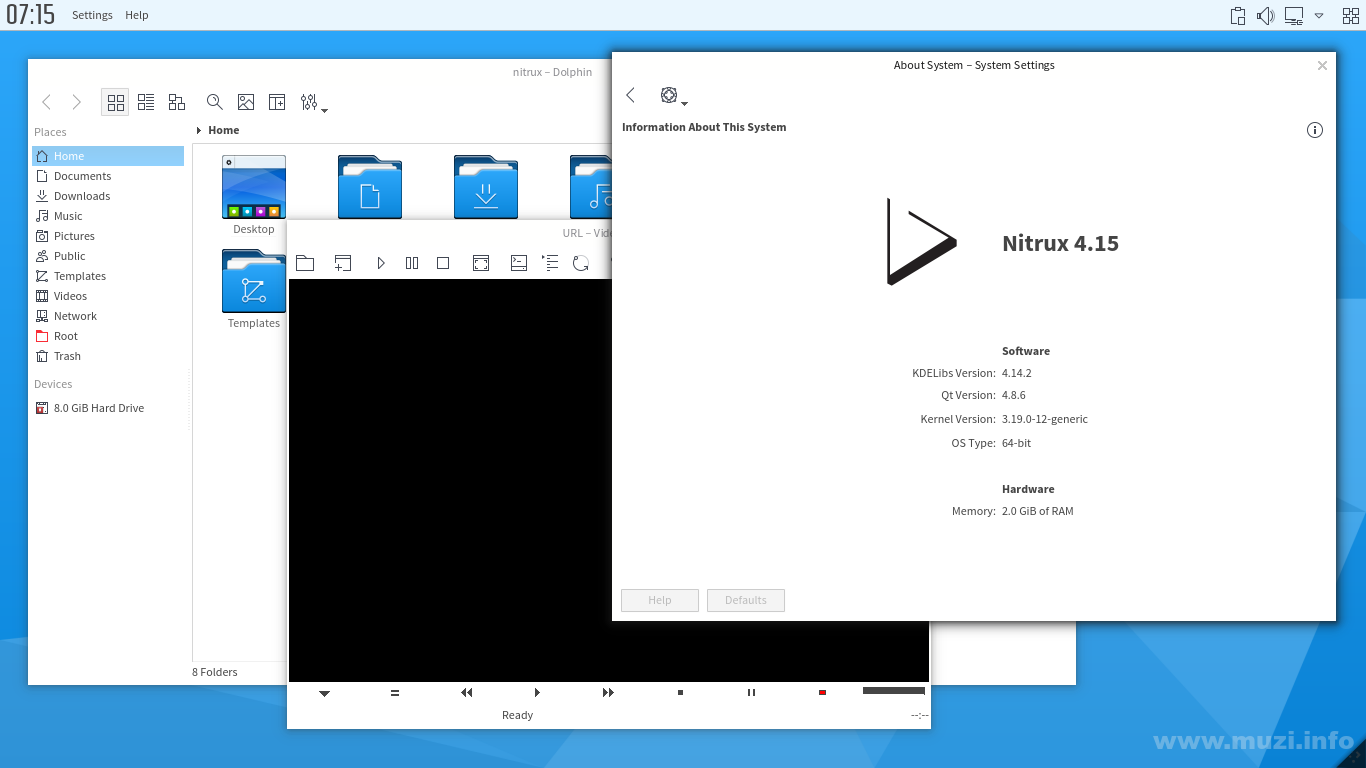This screenshot has height=768, width=1366.
Task: Click the reload icon in video player toolbar
Action: tap(581, 263)
